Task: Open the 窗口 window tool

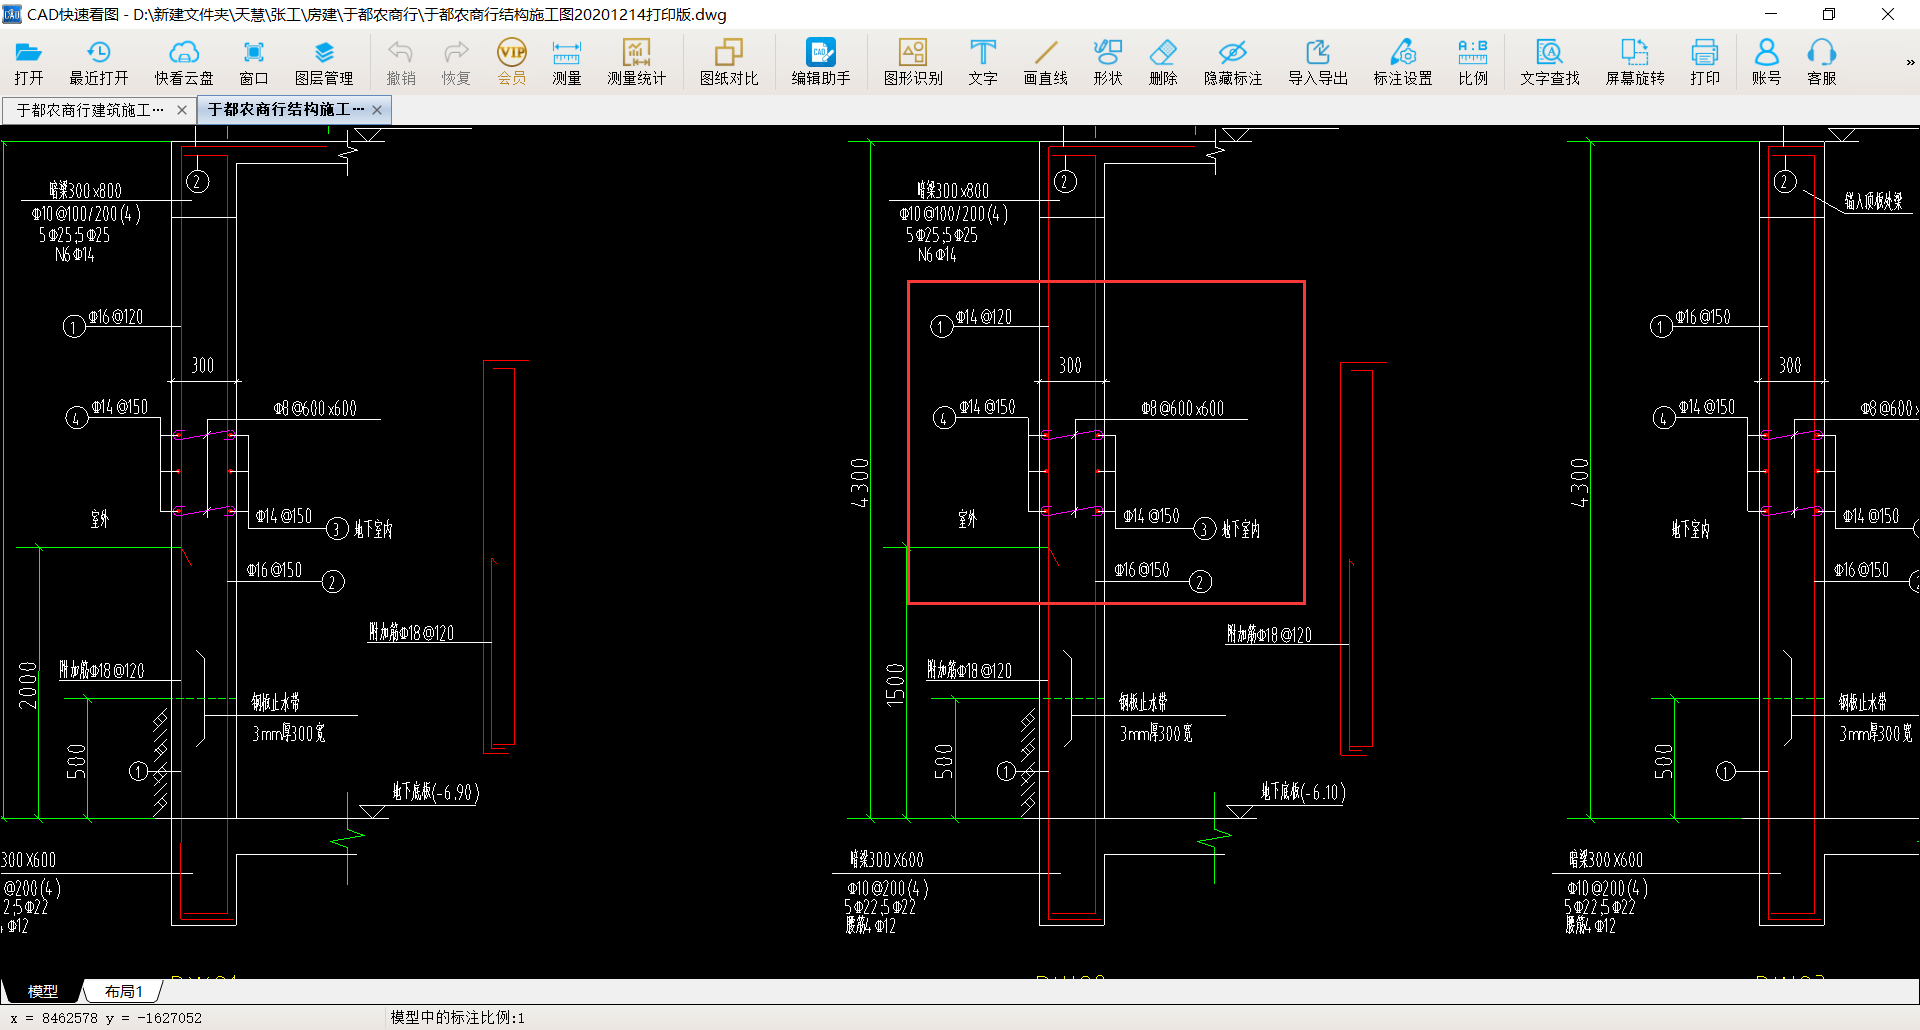Action: click(x=254, y=63)
